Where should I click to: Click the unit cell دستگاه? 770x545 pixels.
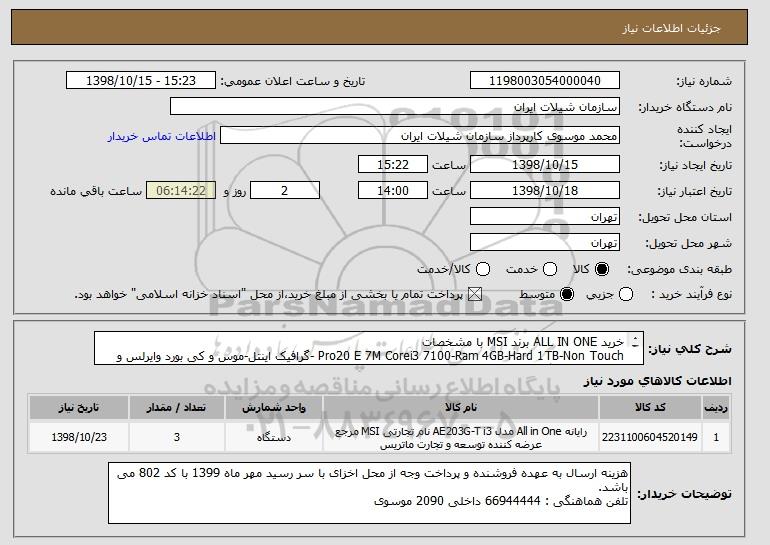pos(274,437)
